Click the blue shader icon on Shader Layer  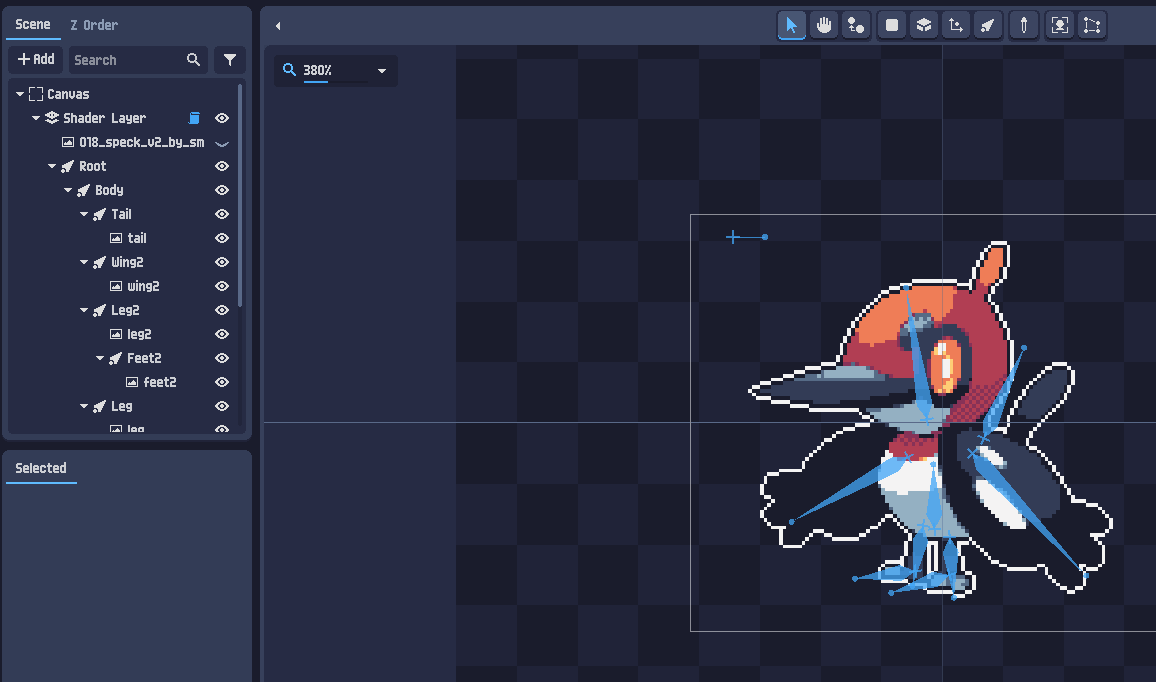tap(195, 118)
